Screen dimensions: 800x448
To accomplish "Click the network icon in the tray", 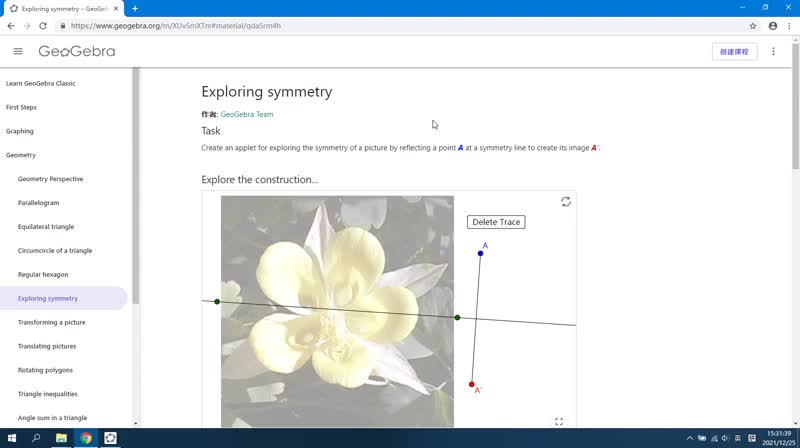I will (x=714, y=438).
